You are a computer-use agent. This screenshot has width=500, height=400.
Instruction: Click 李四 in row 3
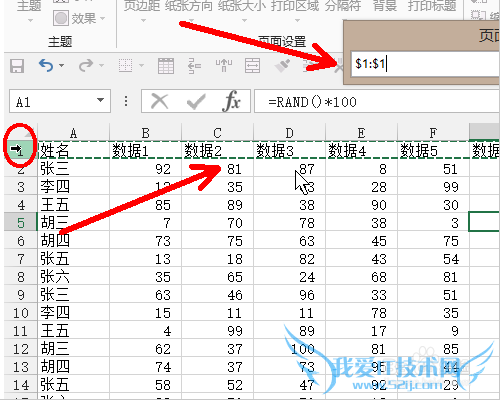[73, 186]
